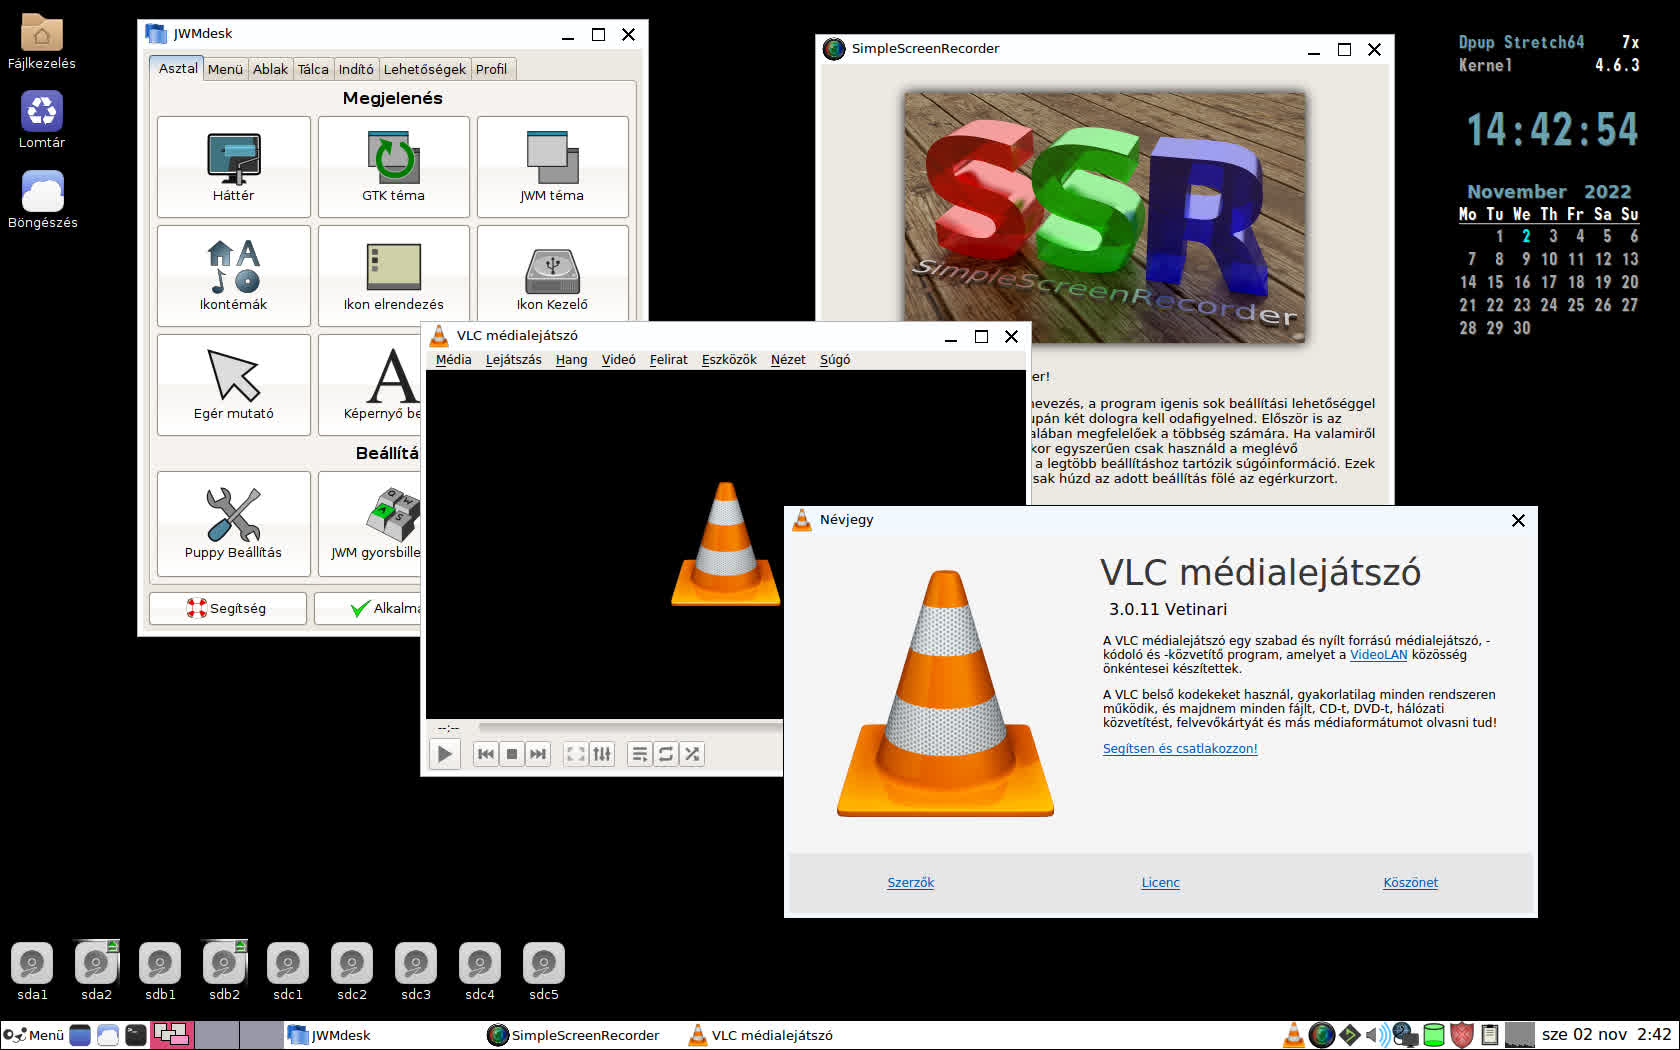Open Szerzők link in Névjegy

click(911, 883)
